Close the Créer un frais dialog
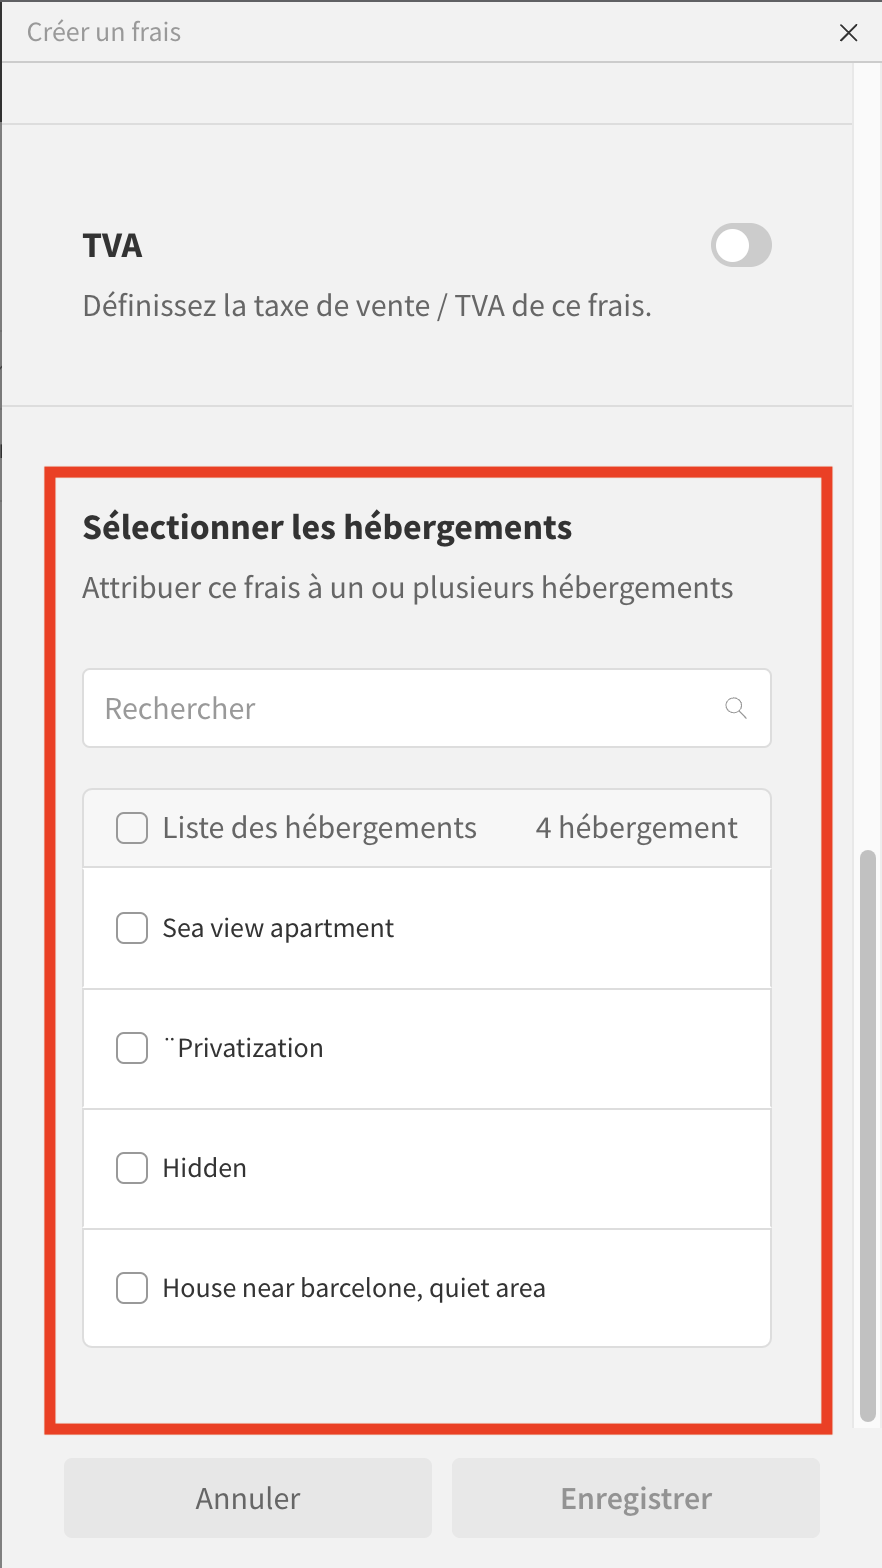The height and width of the screenshot is (1568, 882). point(848,33)
